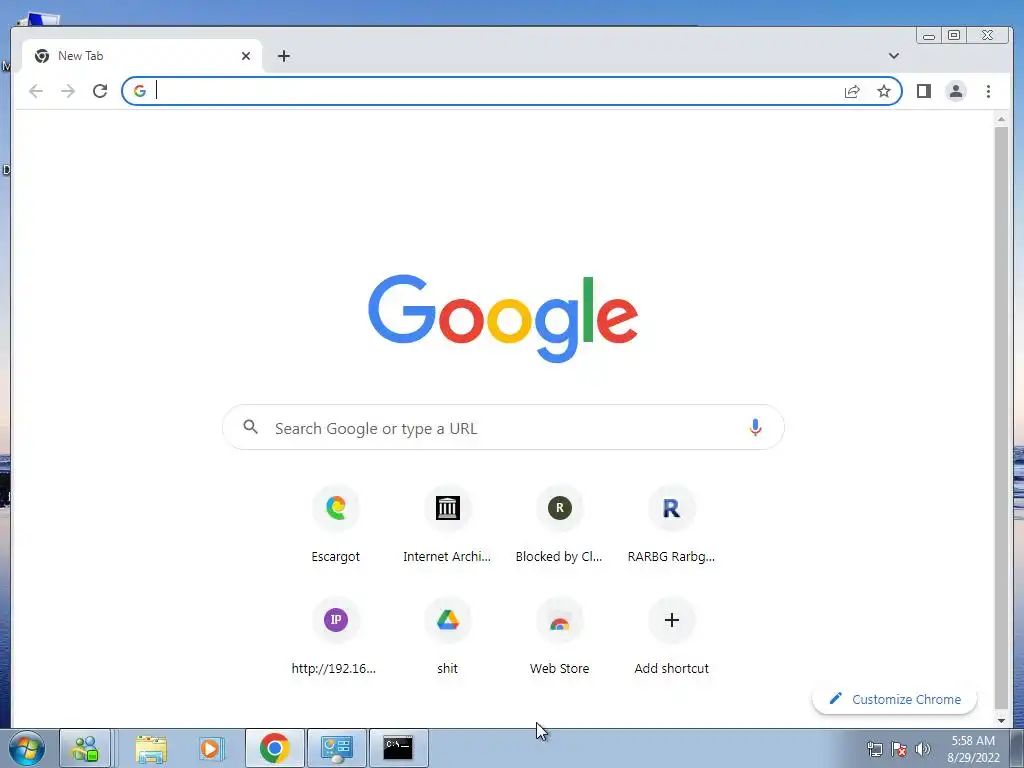Click the Chrome taskbar button
Screen dimensions: 1024x768
(275, 748)
